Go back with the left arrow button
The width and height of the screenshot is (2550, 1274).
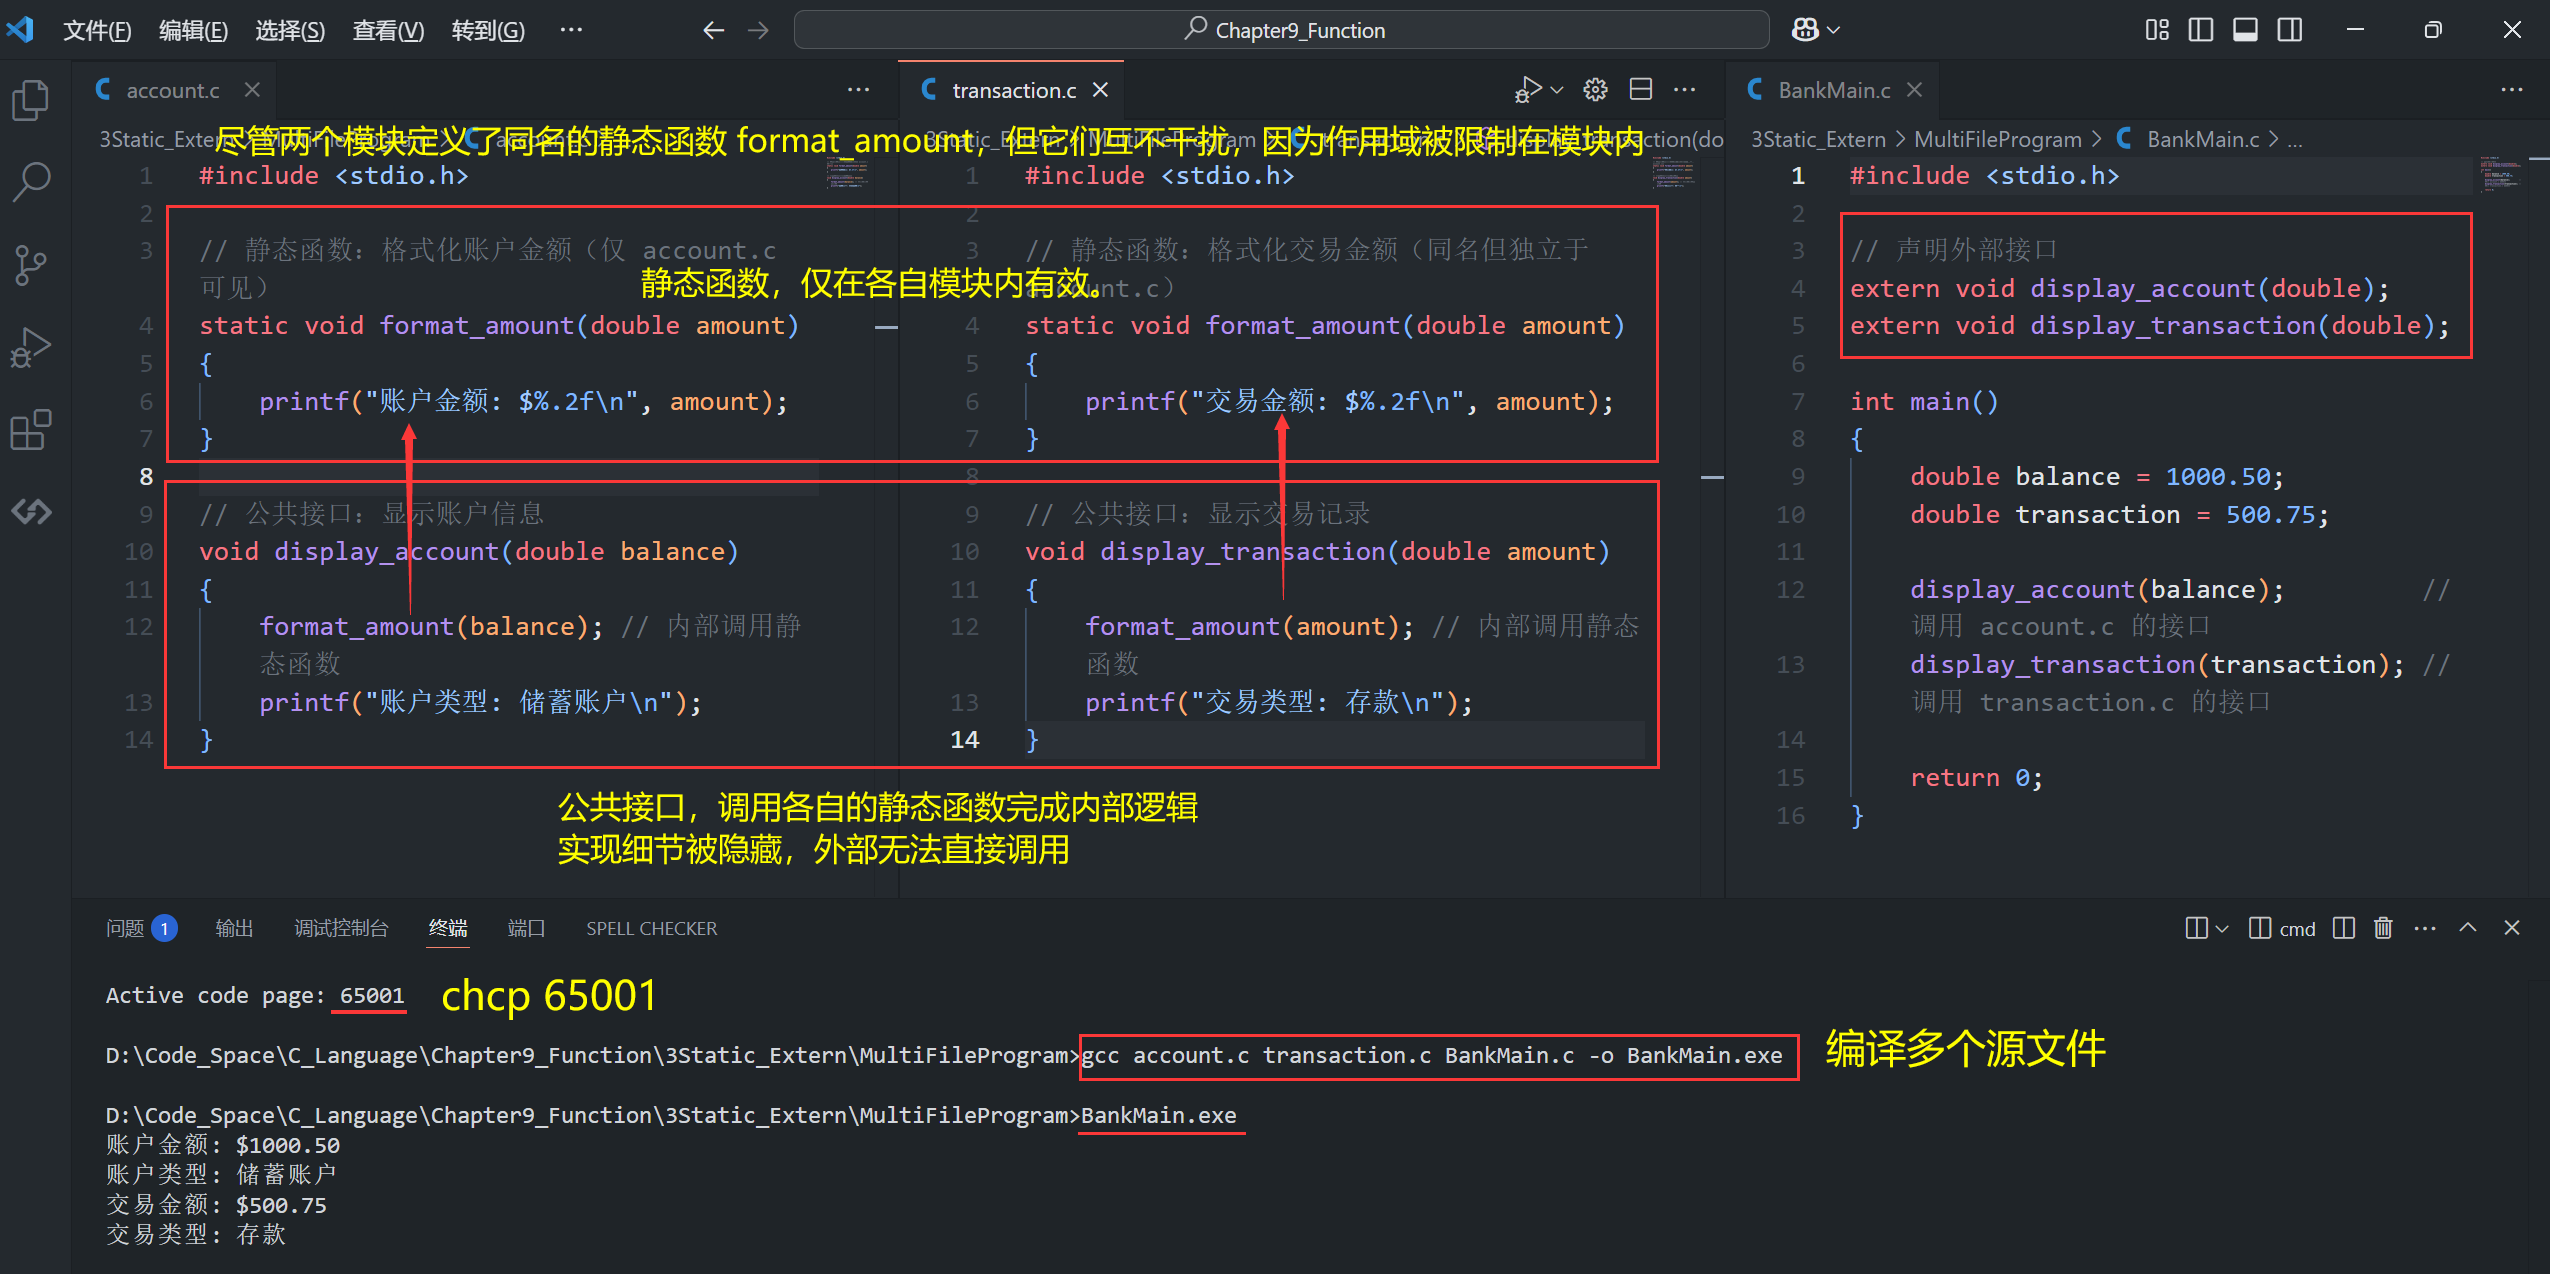713,30
